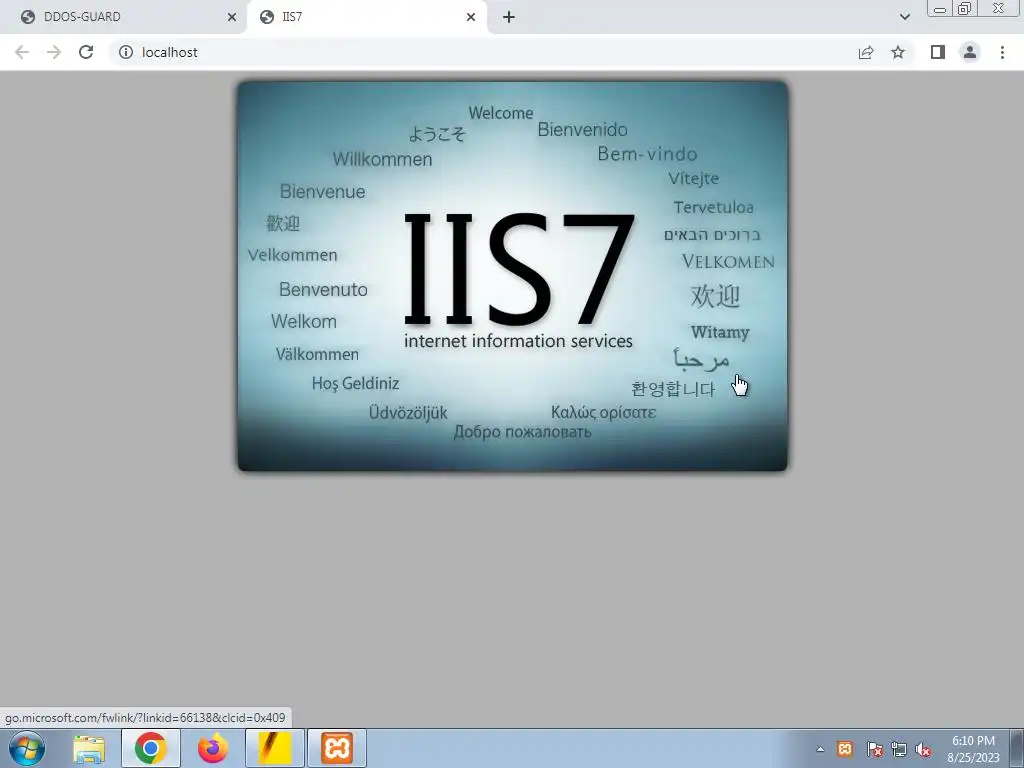Open a new tab with plus button

pos(509,17)
